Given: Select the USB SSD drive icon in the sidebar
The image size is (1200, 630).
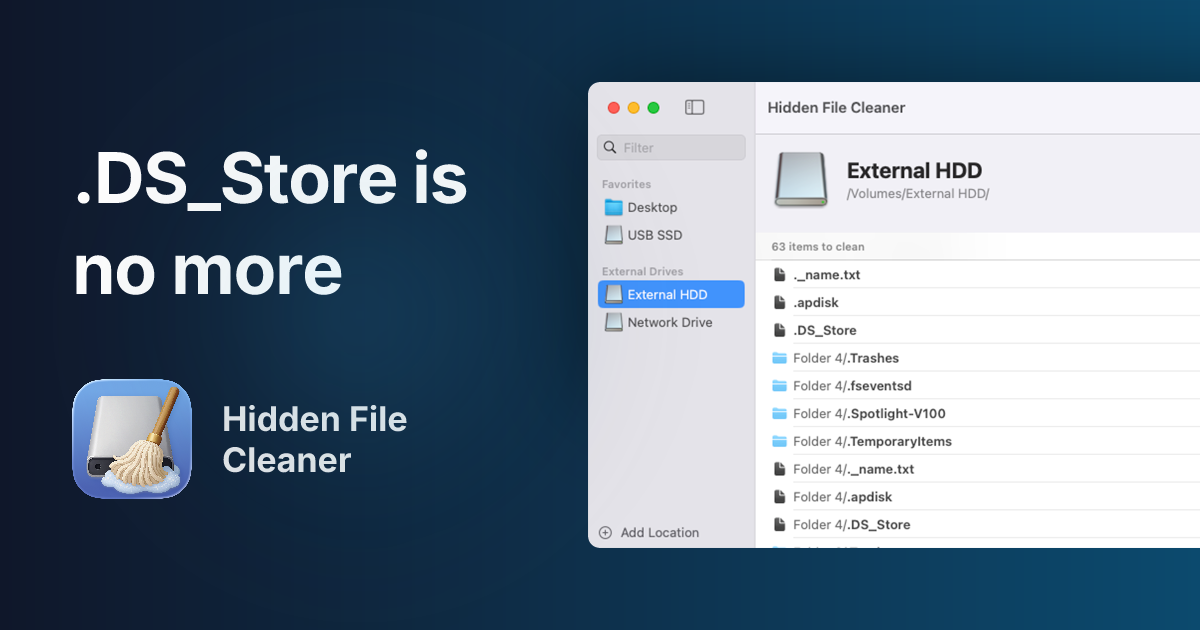Looking at the screenshot, I should point(613,234).
